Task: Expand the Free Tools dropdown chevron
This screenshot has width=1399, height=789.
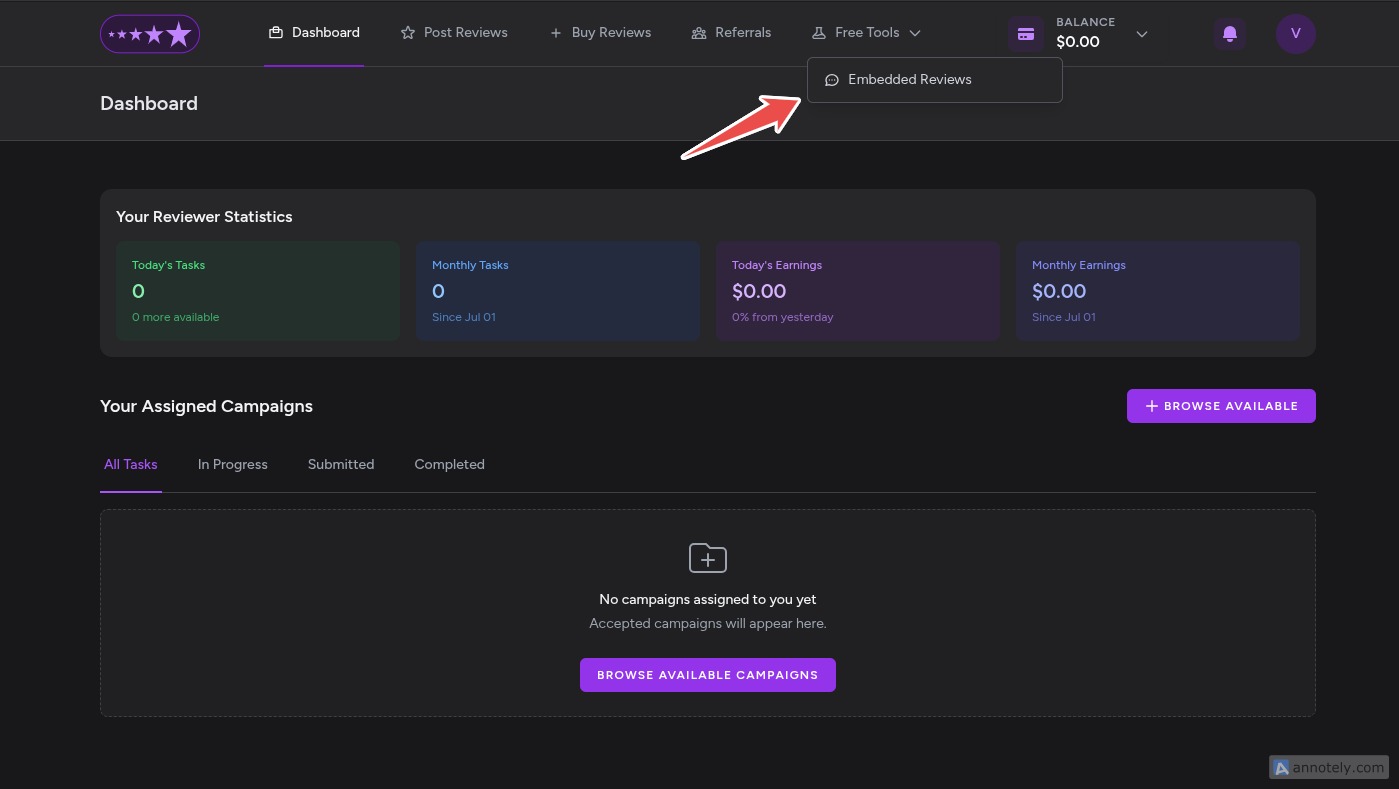Action: click(x=915, y=32)
